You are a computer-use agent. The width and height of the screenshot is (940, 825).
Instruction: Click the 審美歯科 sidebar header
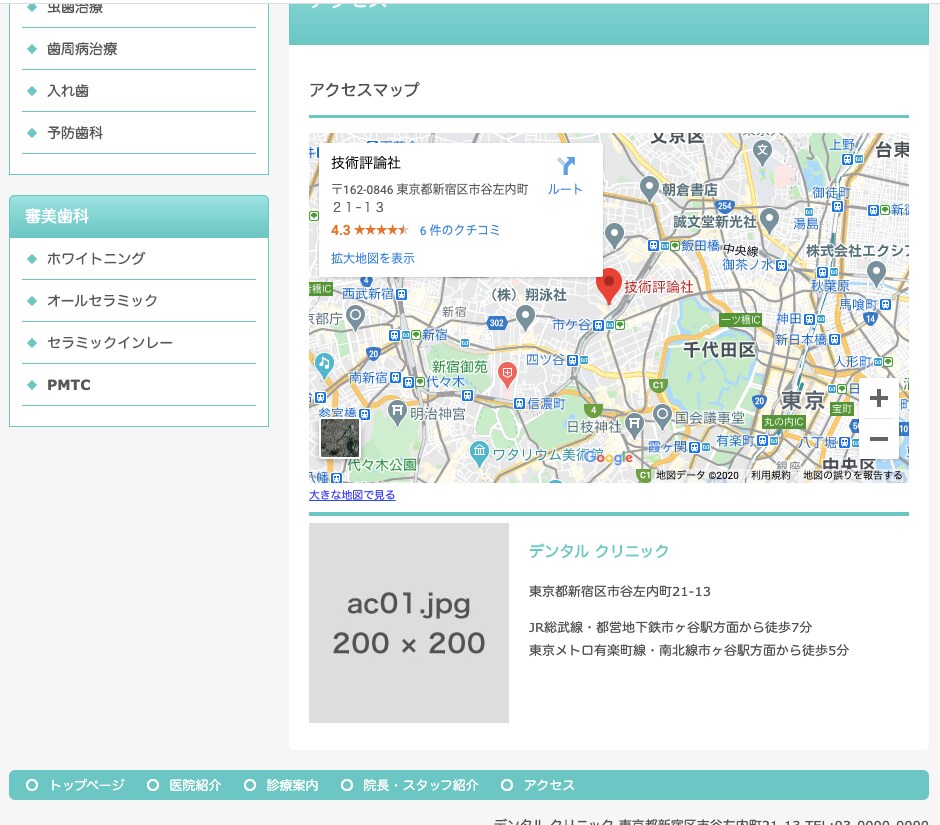(138, 216)
